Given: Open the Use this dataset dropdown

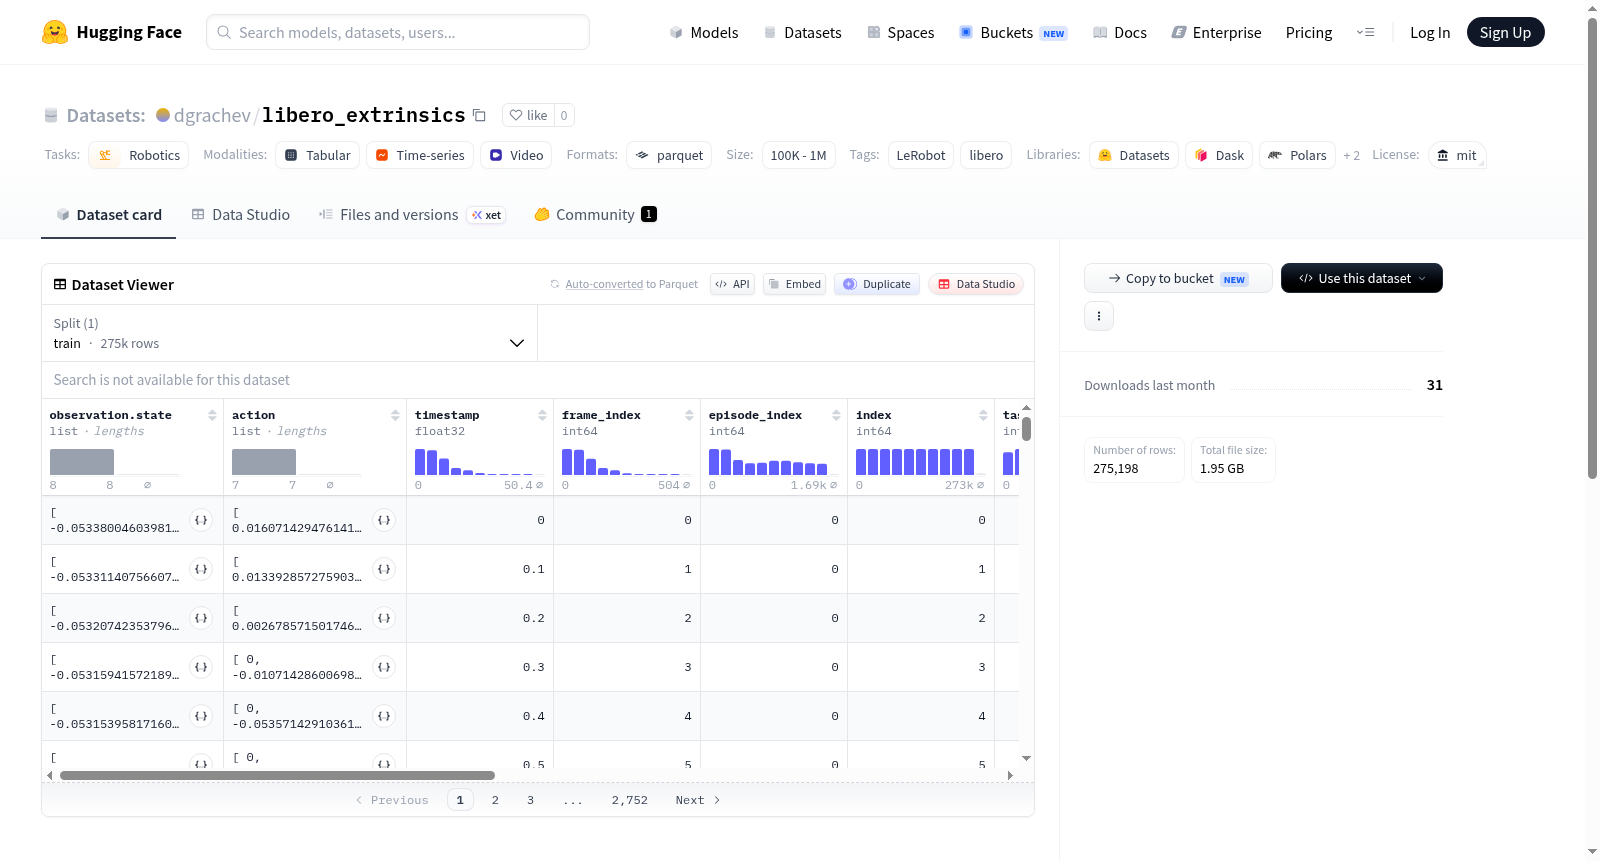Looking at the screenshot, I should tap(1361, 278).
